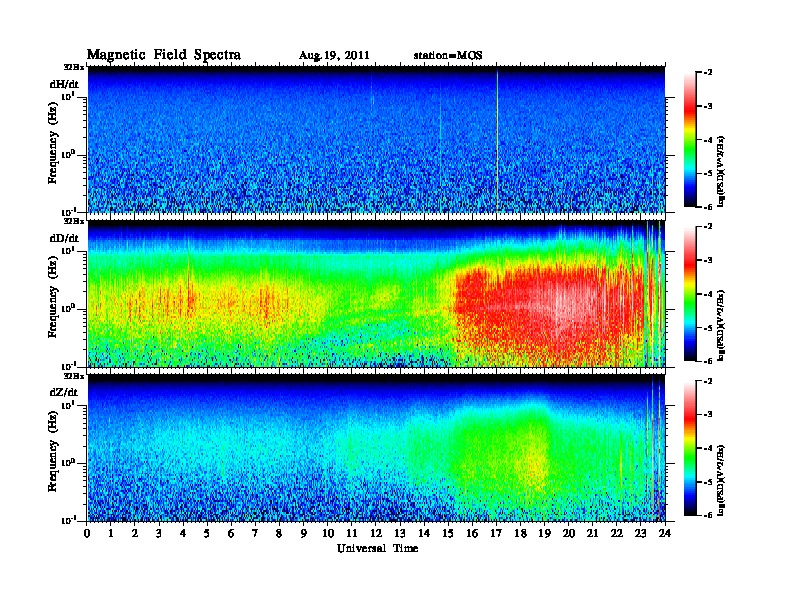Click the vertical spike at 17 UT in dH/dt plot

pyautogui.click(x=497, y=139)
